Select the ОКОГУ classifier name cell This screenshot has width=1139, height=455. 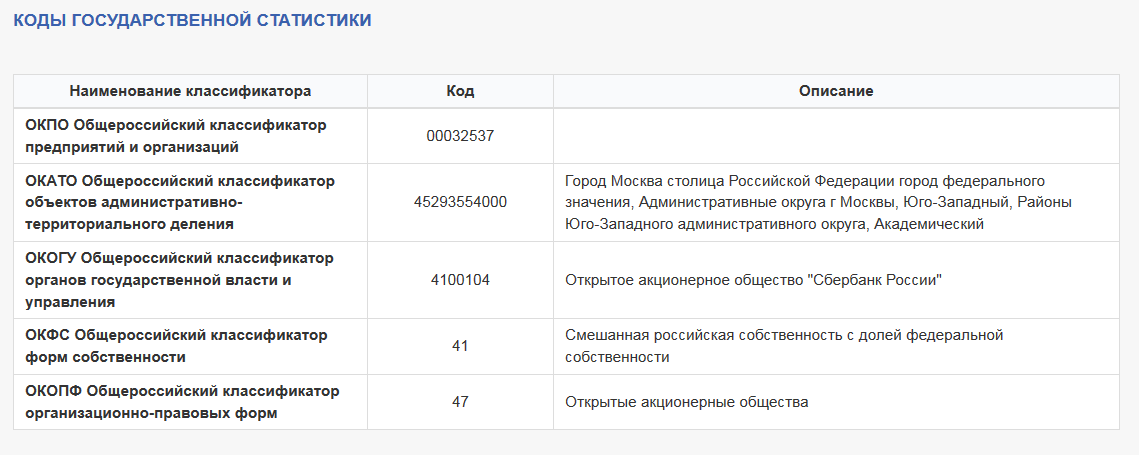pos(190,280)
